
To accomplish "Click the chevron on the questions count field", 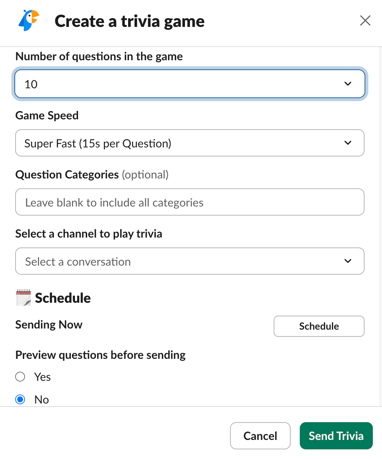I will (348, 84).
